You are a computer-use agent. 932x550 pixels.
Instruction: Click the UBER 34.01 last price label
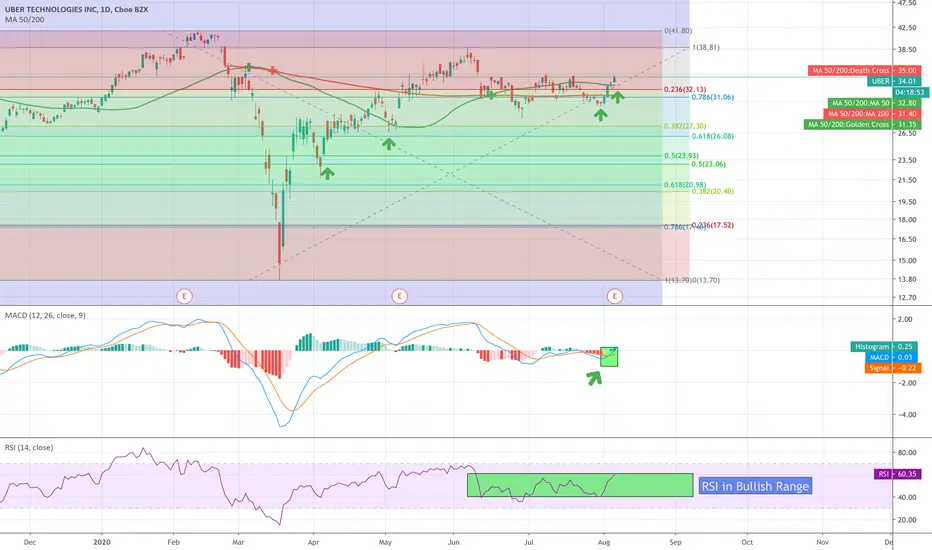[x=893, y=81]
